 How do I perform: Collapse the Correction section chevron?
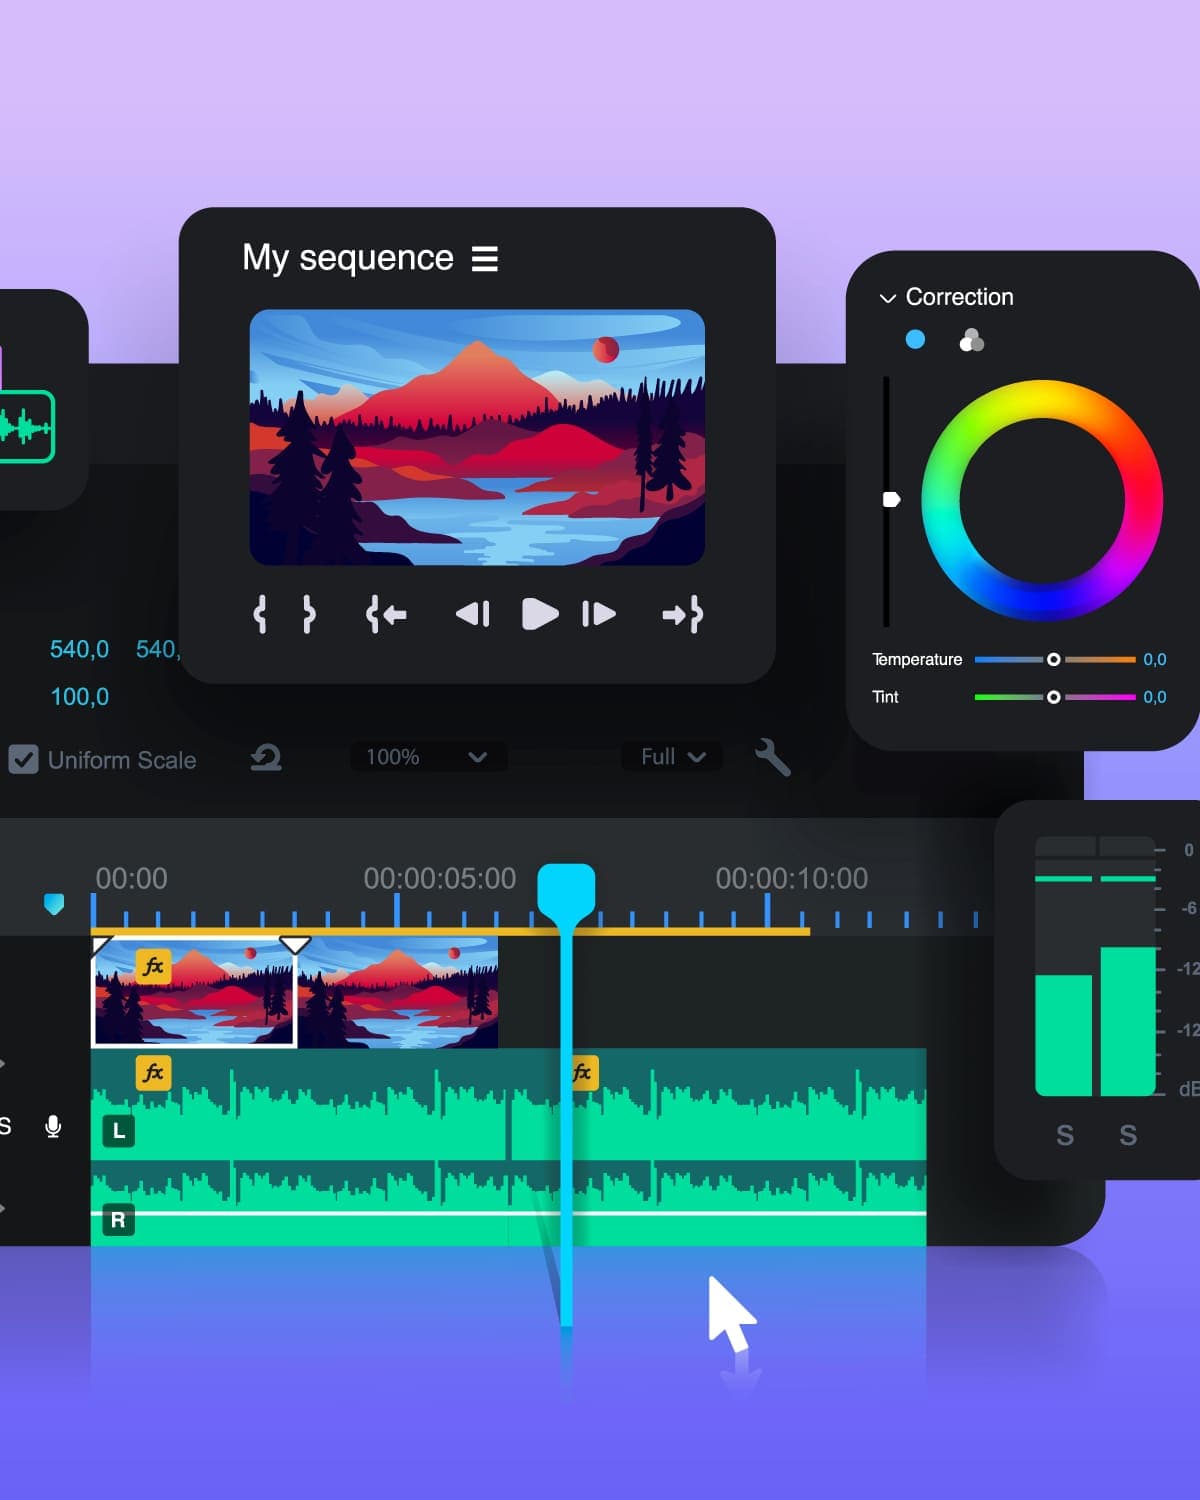[x=887, y=298]
